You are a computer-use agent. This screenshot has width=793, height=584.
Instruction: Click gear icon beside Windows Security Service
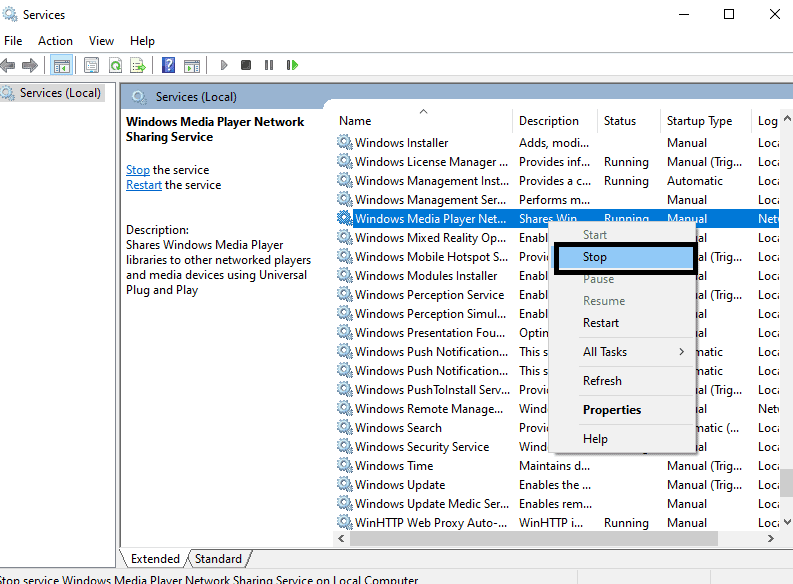[x=345, y=446]
